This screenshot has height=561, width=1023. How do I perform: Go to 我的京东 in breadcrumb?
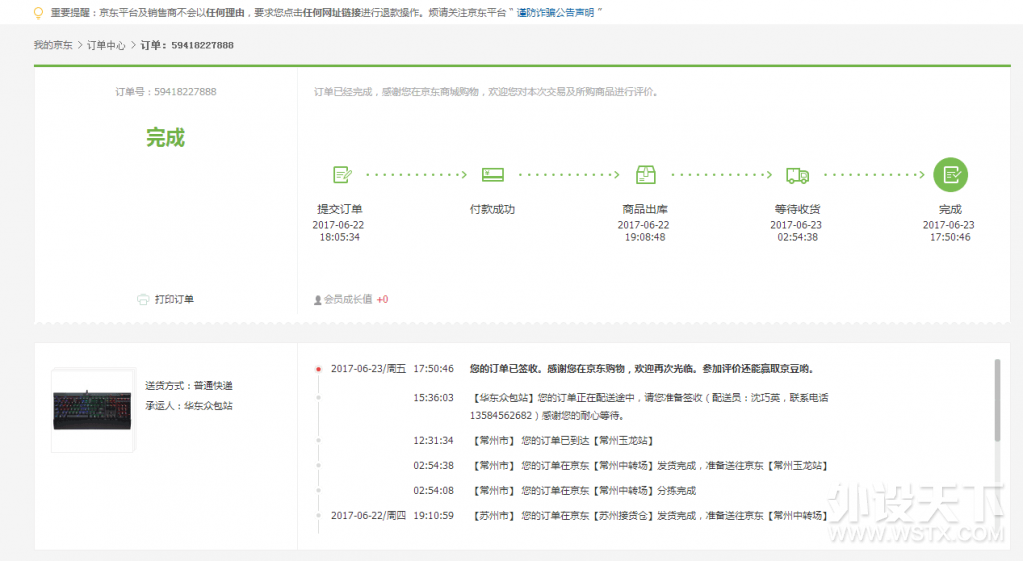[53, 45]
